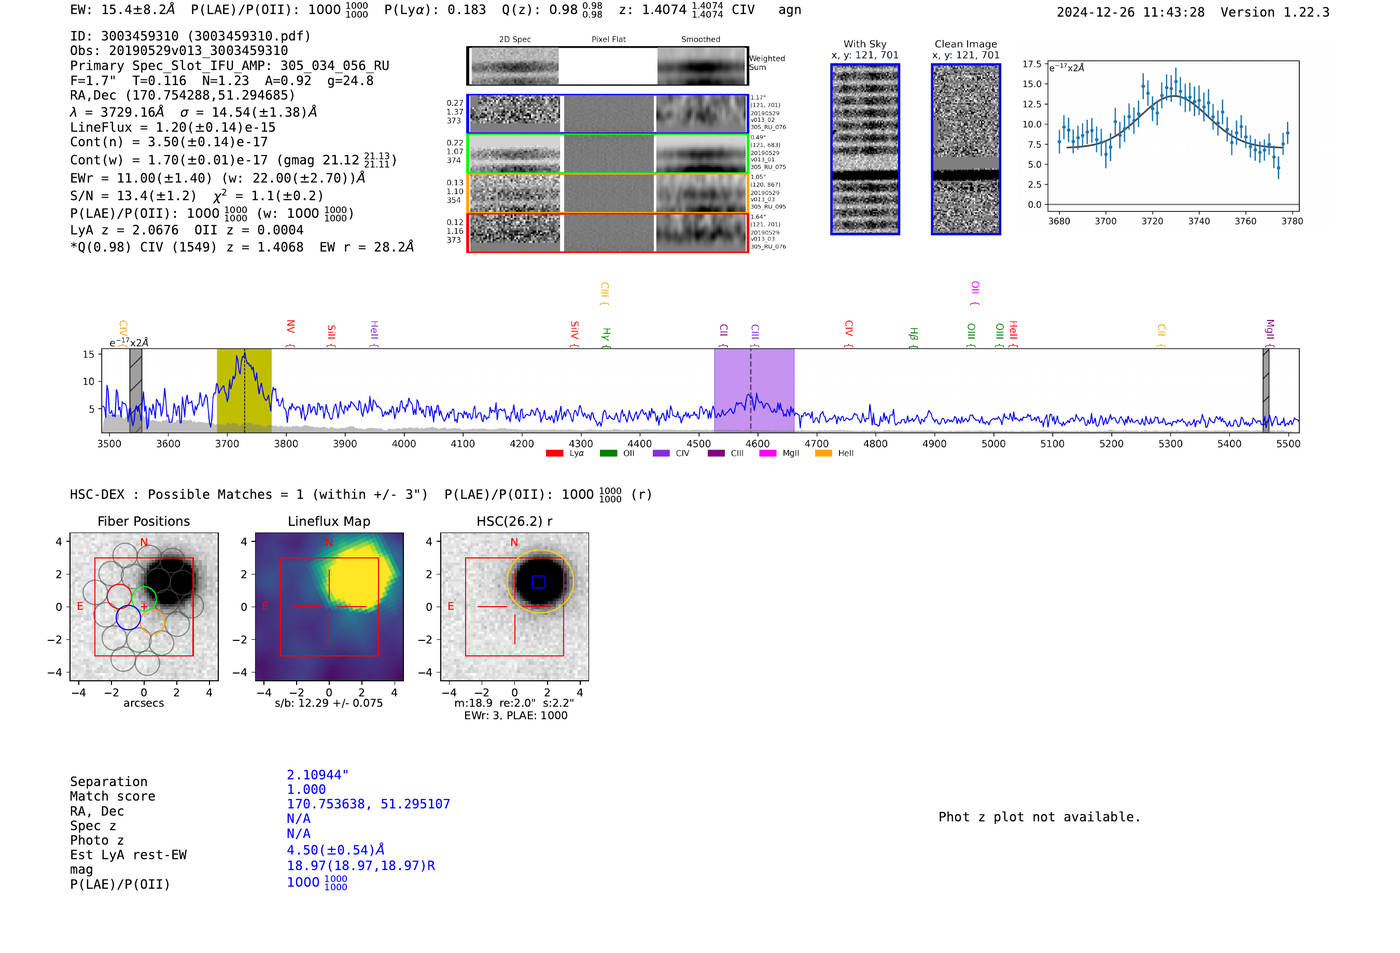1400x953 pixels.
Task: Open the red-bordered fiber 2D Spec image
Action: [x=515, y=233]
